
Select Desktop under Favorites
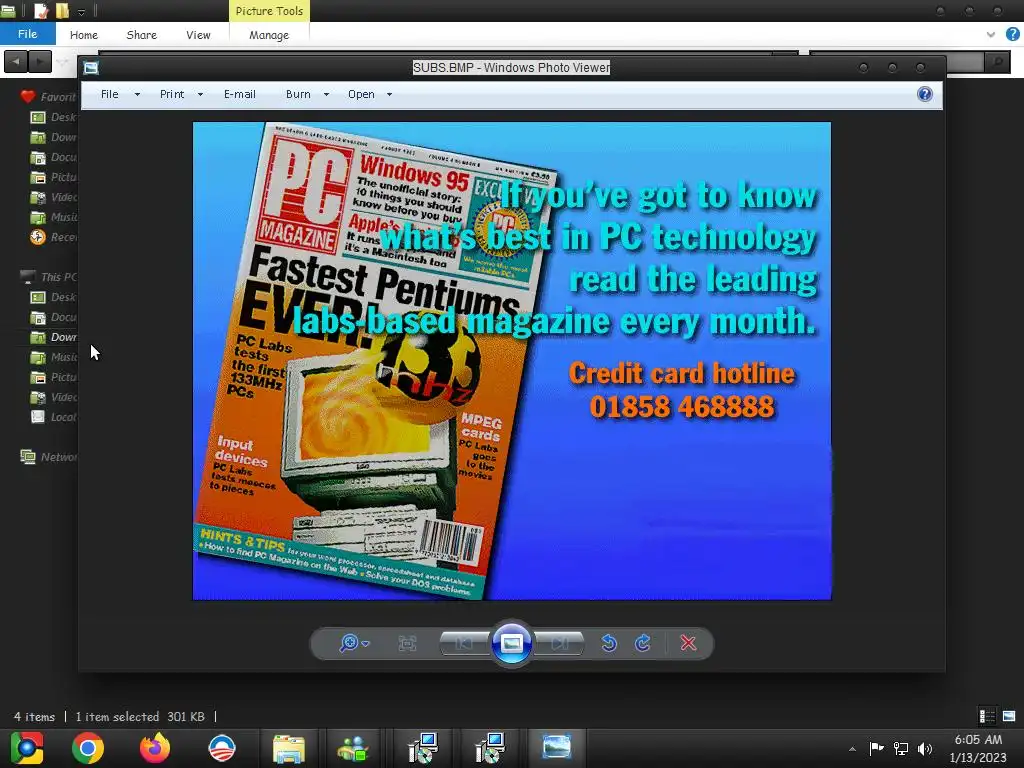pos(54,117)
